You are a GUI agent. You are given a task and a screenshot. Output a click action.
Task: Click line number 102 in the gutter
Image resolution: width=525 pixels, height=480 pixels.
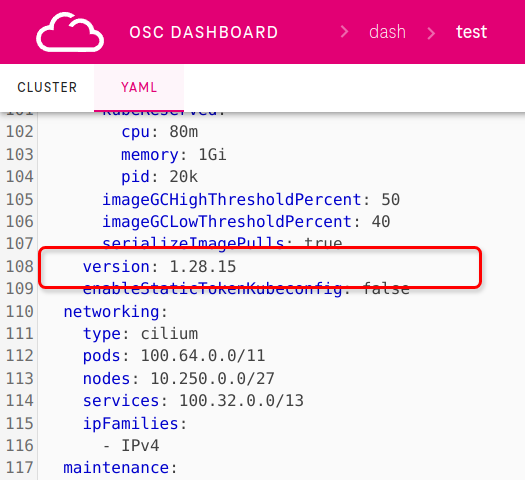20,132
